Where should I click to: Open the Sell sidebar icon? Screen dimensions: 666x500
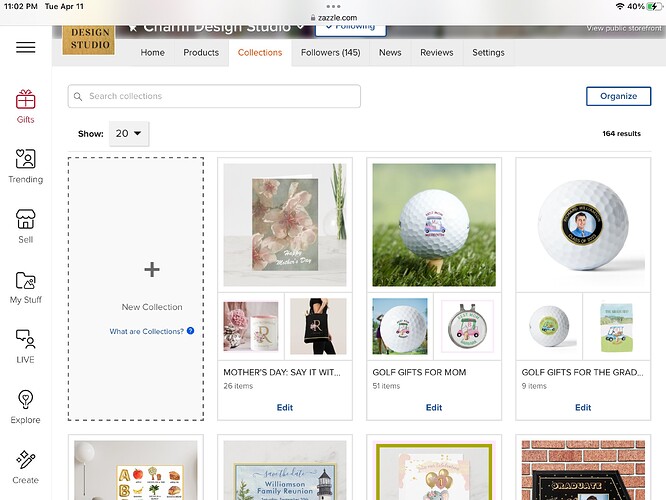pyautogui.click(x=25, y=226)
